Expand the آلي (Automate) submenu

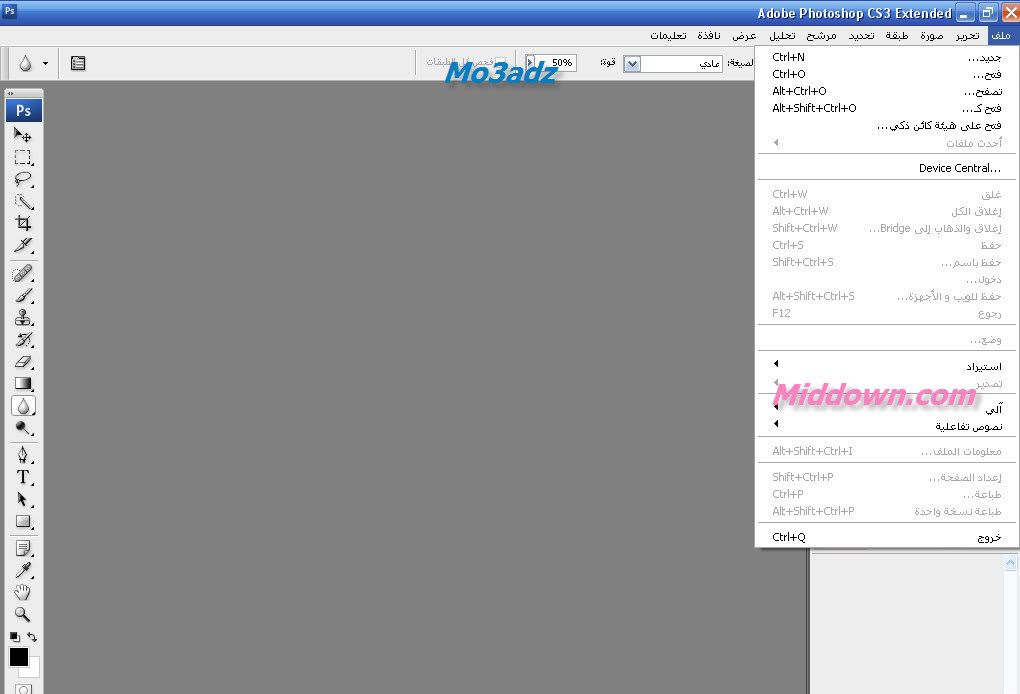tap(887, 409)
